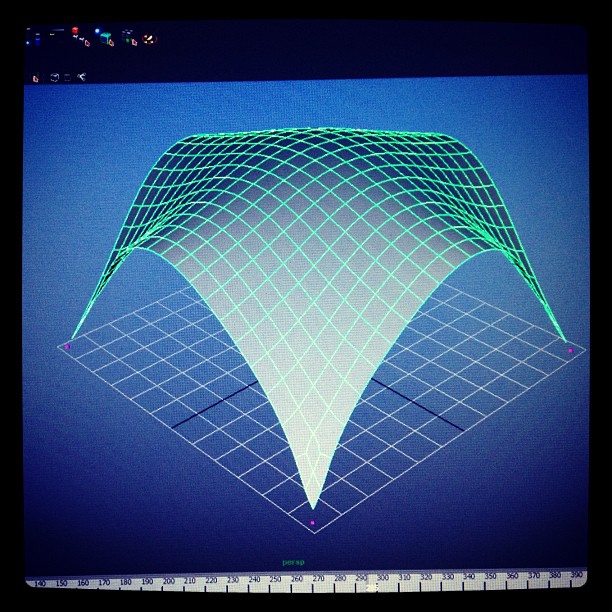
Task: Jump to frame 390 on the time slider
Action: 576,575
